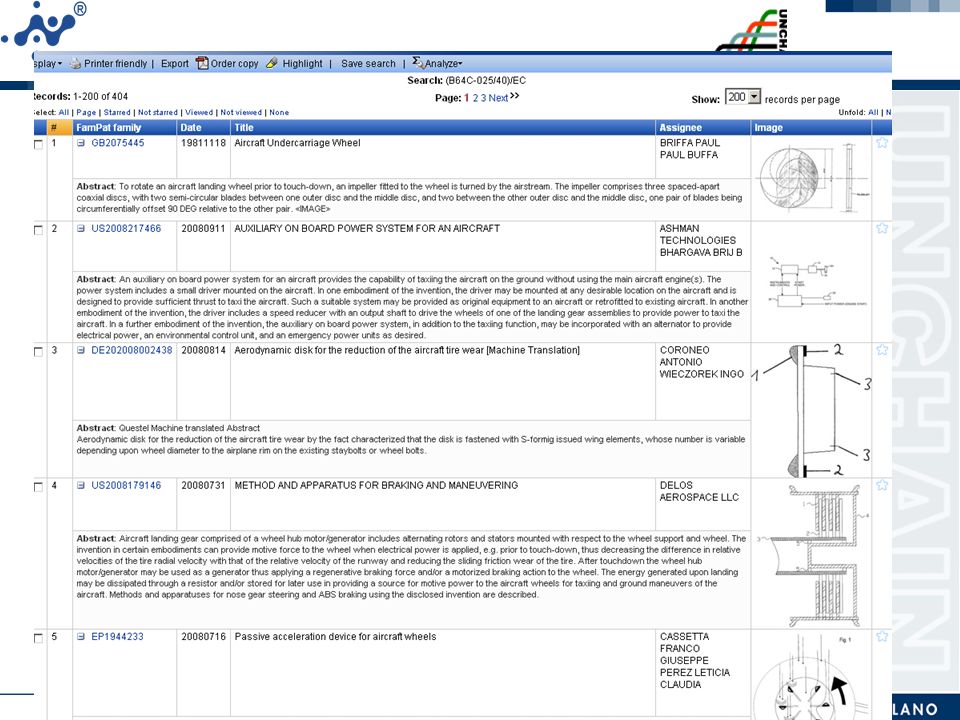Image resolution: width=960 pixels, height=720 pixels.
Task: Click the Next page link
Action: (498, 98)
